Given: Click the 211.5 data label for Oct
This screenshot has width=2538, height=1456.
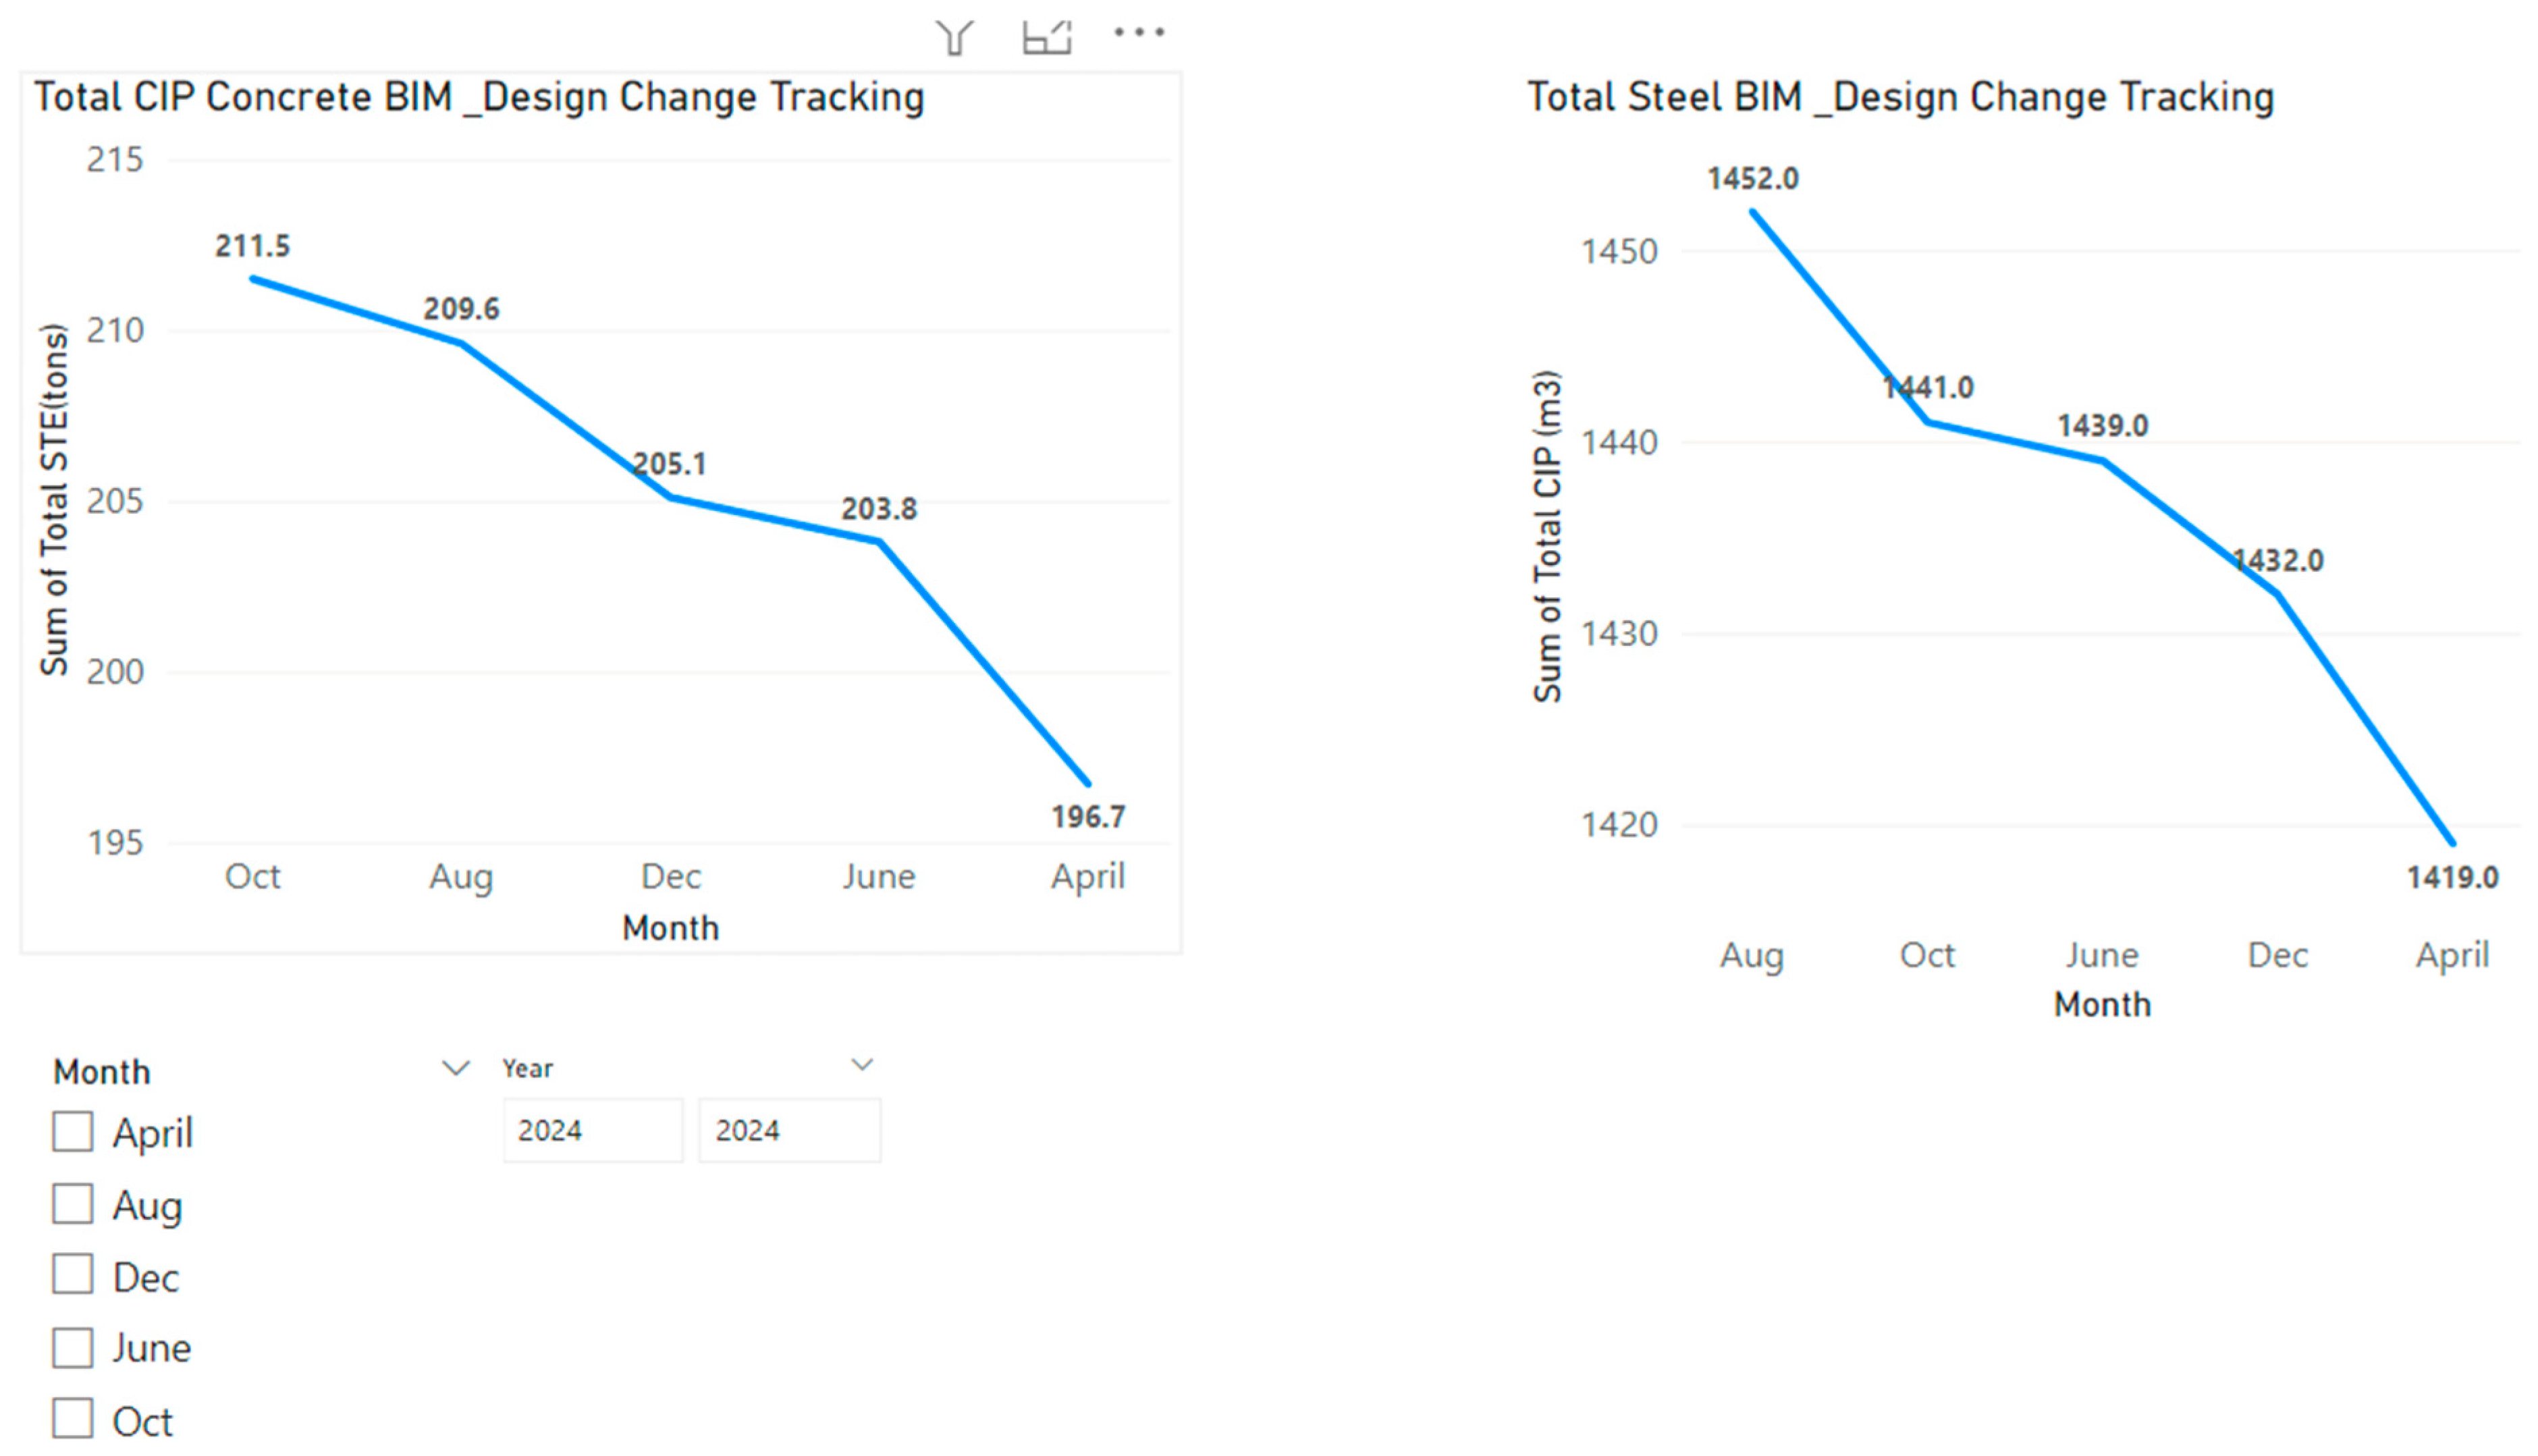Looking at the screenshot, I should click(x=252, y=246).
